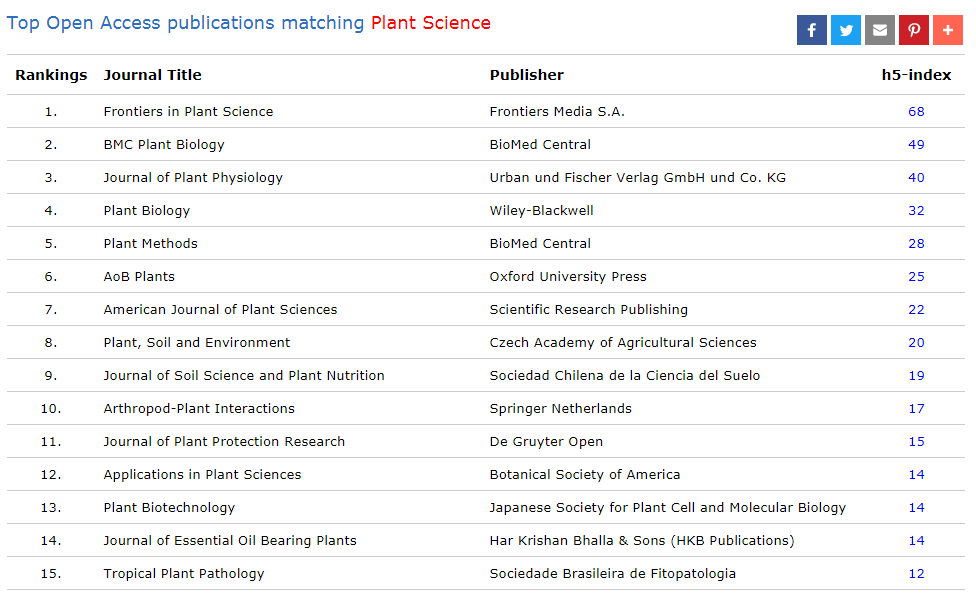
Task: Open h5-index 25 for AoB Plants
Action: coord(916,277)
